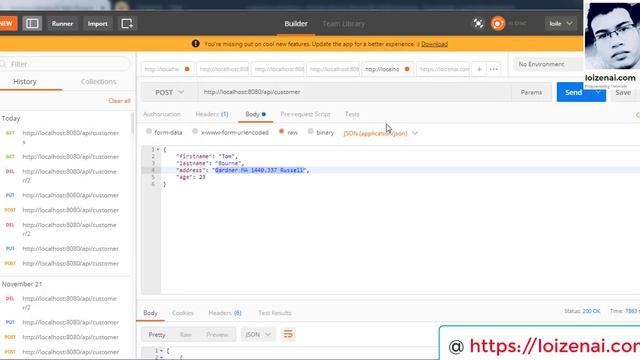Click the Today history group header
The height and width of the screenshot is (360, 640).
click(x=11, y=118)
